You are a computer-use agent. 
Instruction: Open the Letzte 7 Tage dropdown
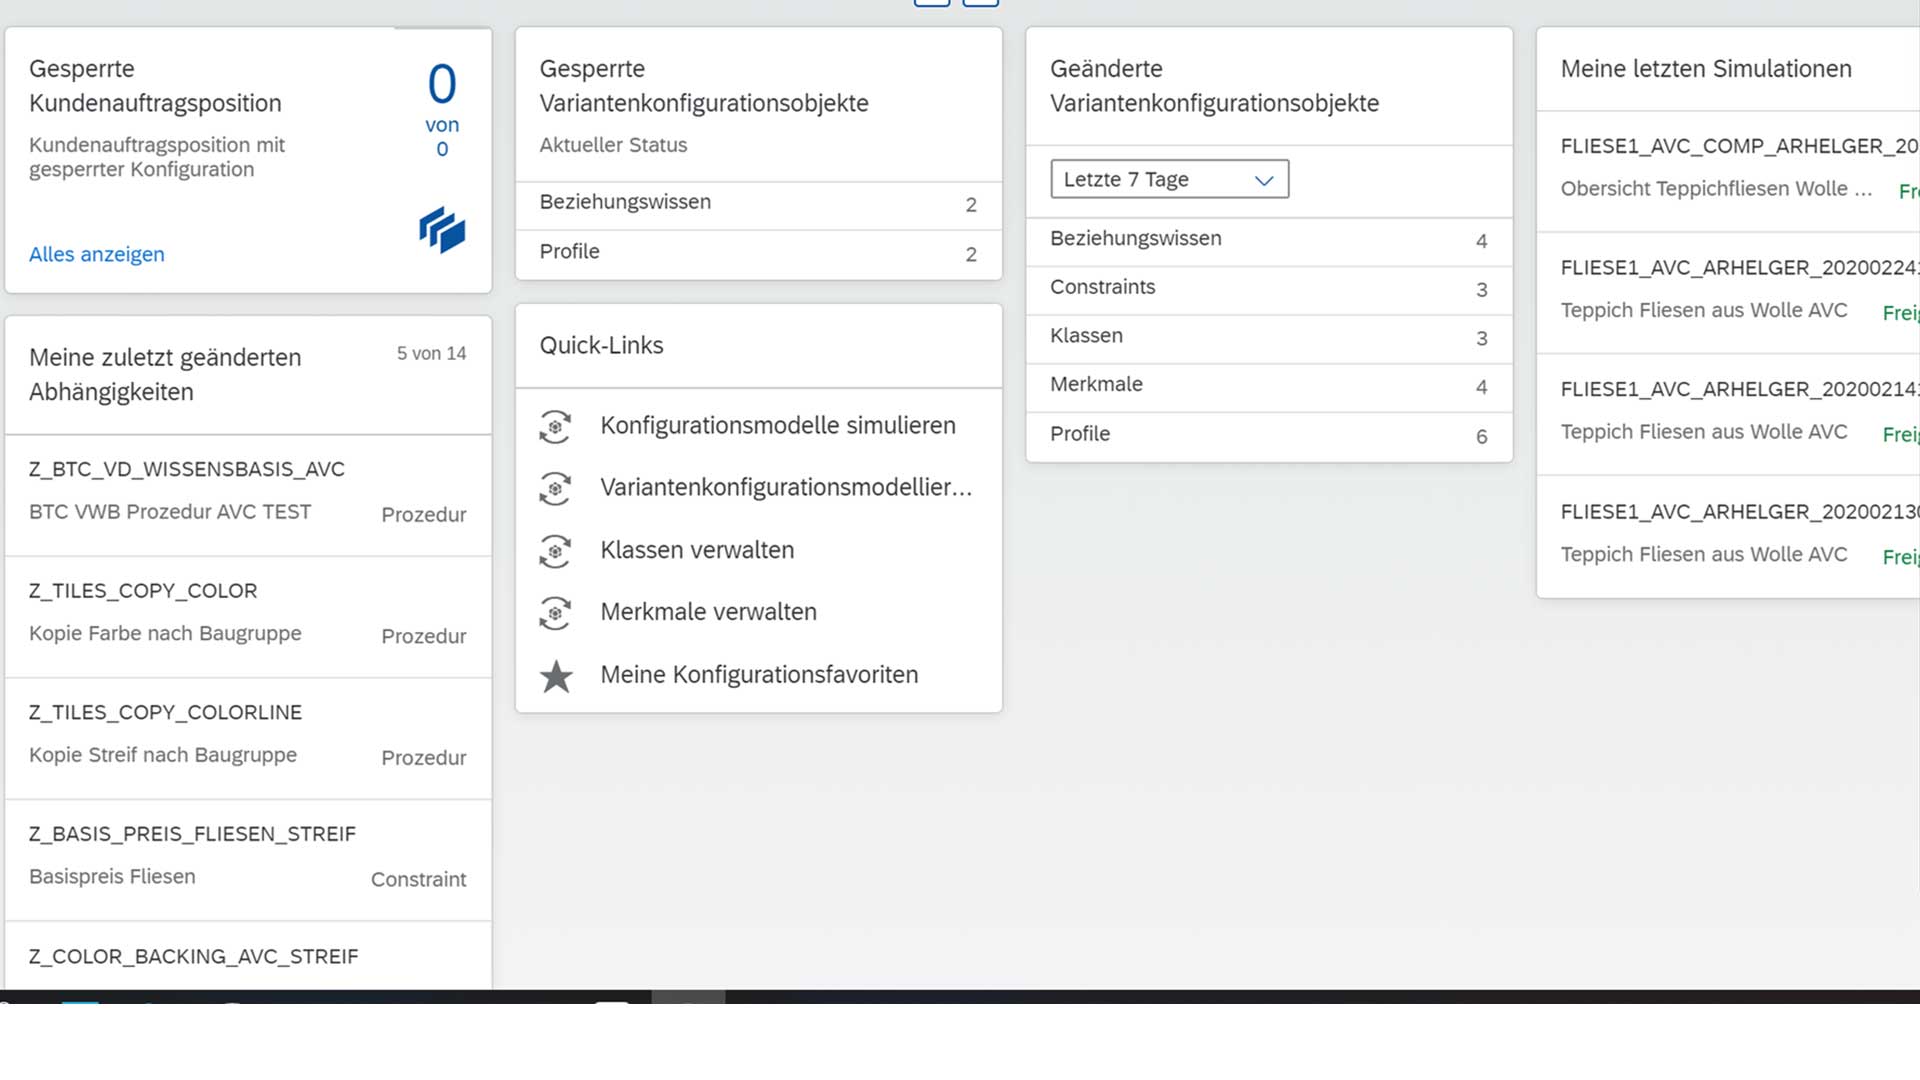pos(1150,179)
